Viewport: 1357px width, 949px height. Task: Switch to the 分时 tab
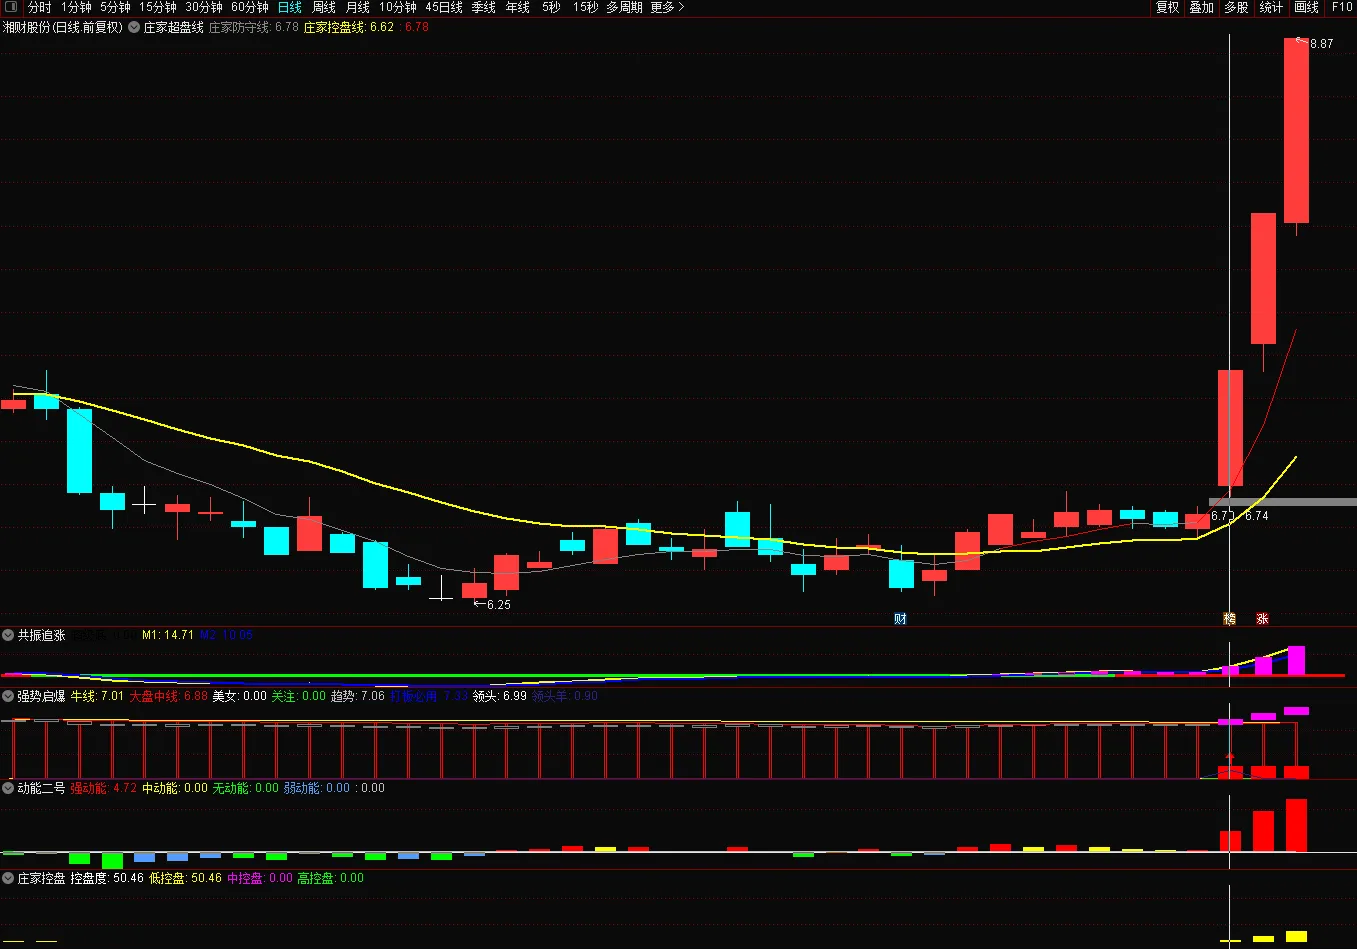click(39, 7)
